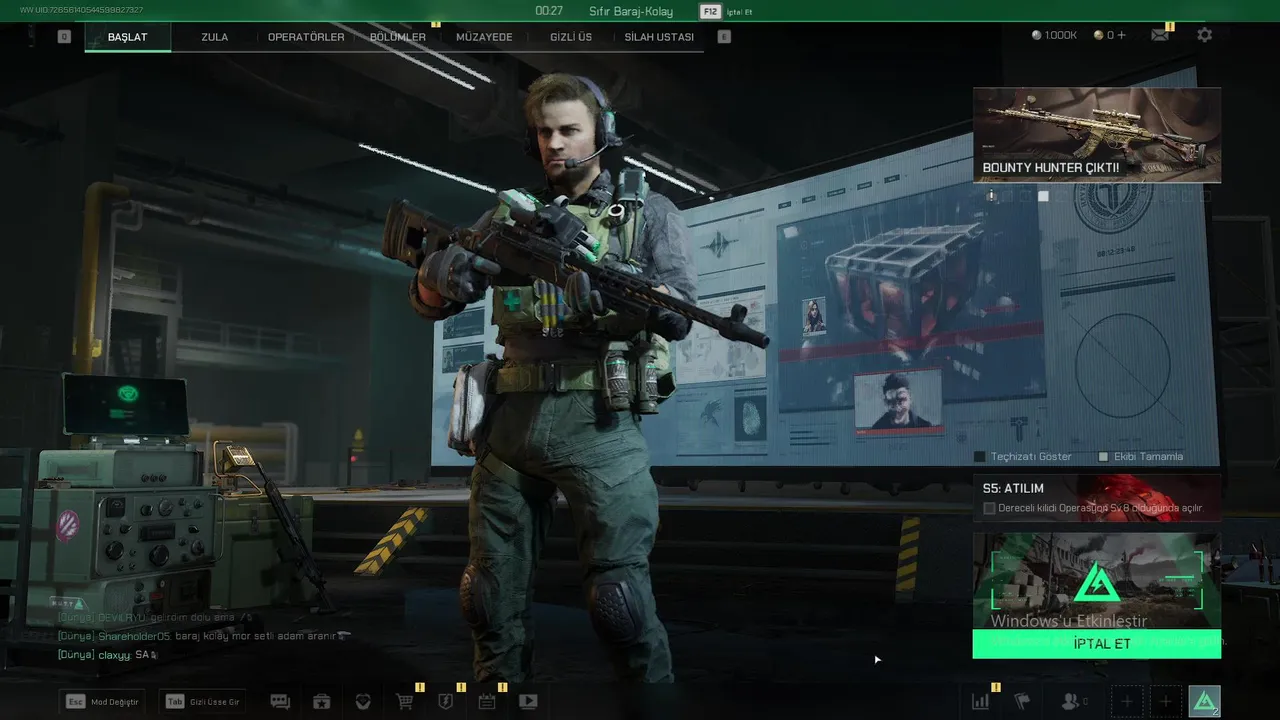The height and width of the screenshot is (720, 1280).
Task: Open the chat messages icon in bottom bar
Action: click(280, 702)
